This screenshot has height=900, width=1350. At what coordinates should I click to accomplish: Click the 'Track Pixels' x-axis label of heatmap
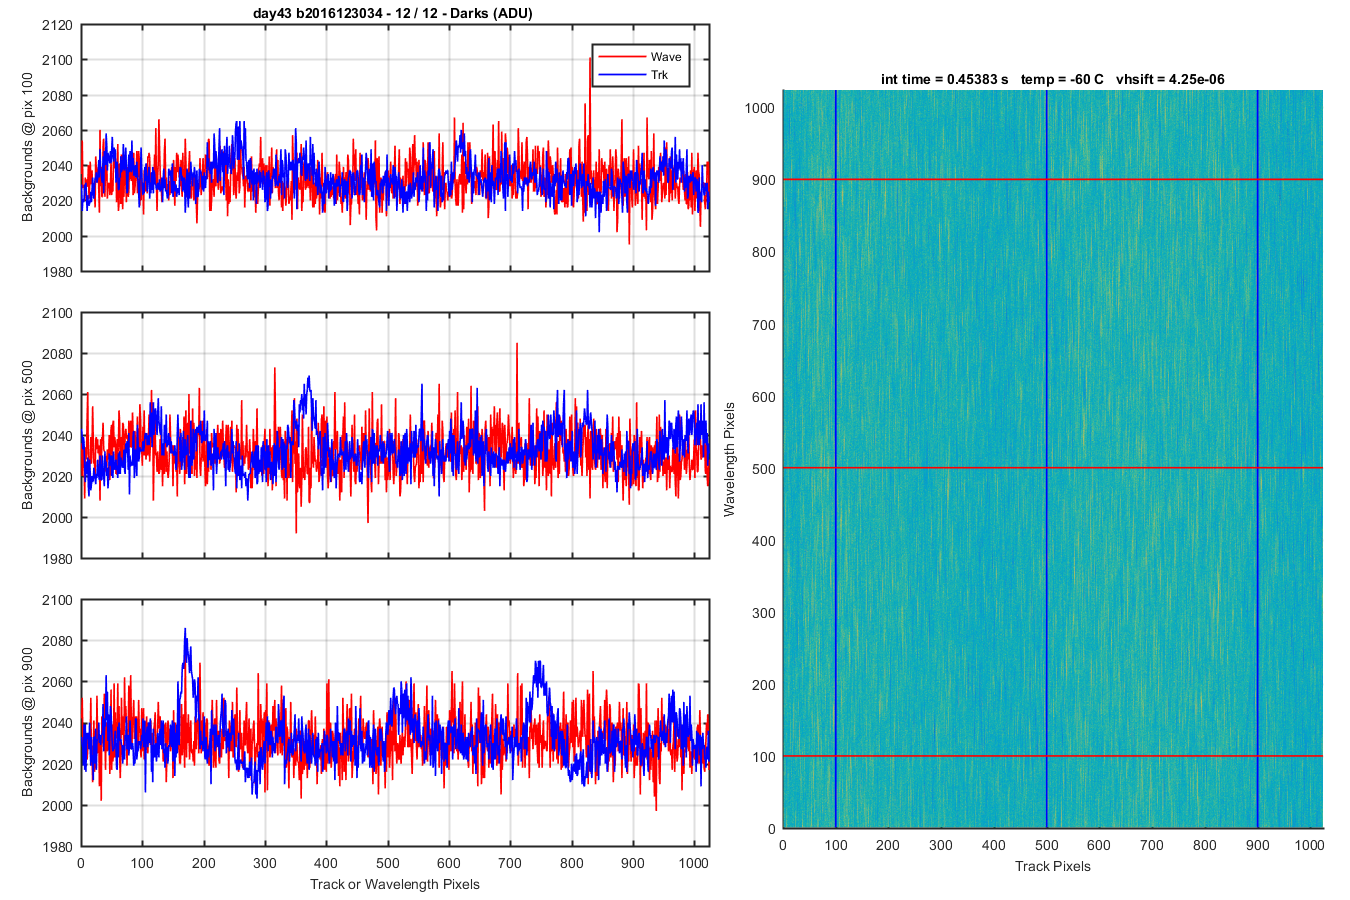click(1052, 866)
